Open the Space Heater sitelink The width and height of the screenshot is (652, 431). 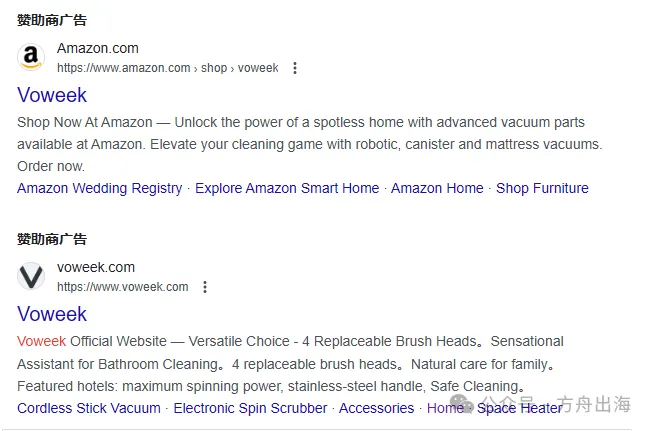click(520, 408)
